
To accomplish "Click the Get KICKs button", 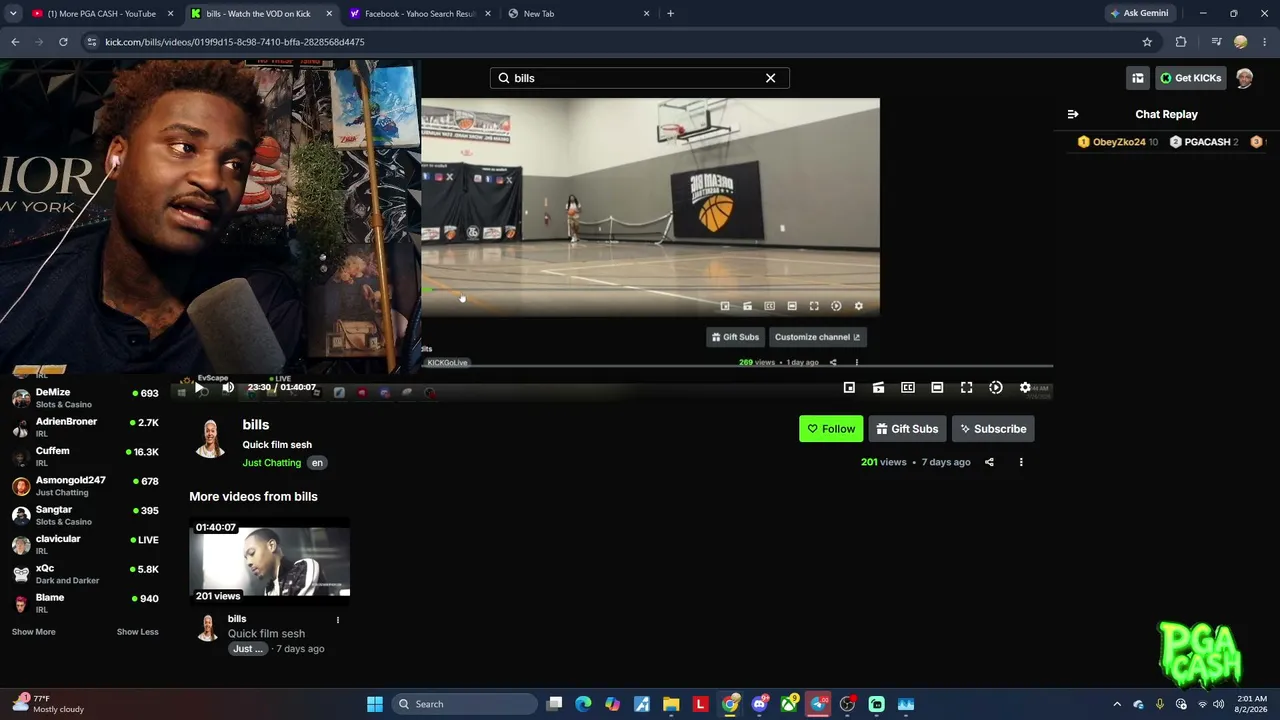I will coord(1191,78).
